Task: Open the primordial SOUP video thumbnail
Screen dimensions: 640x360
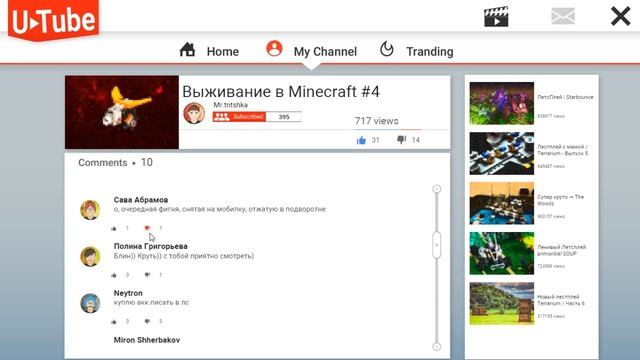Action: pos(502,253)
